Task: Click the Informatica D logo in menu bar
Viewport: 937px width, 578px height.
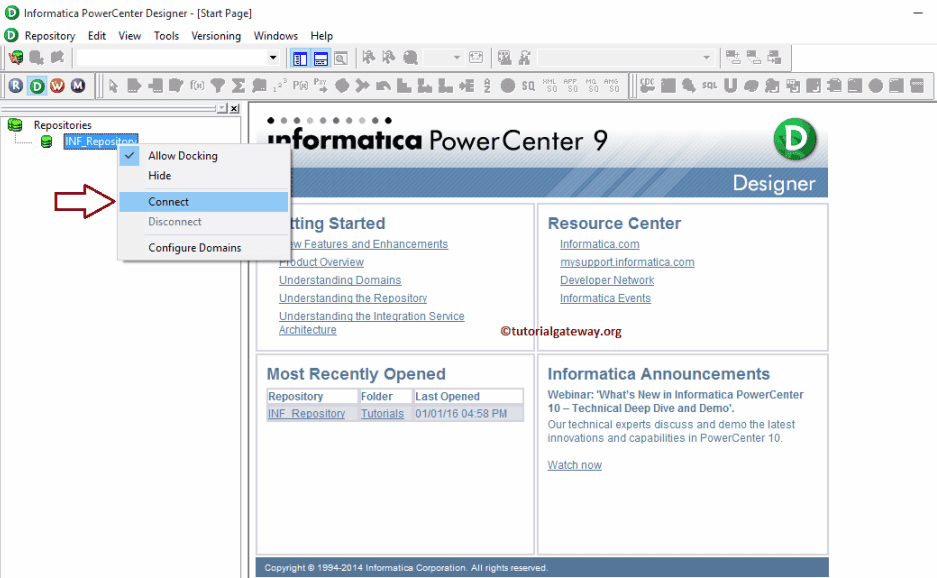Action: (x=11, y=35)
